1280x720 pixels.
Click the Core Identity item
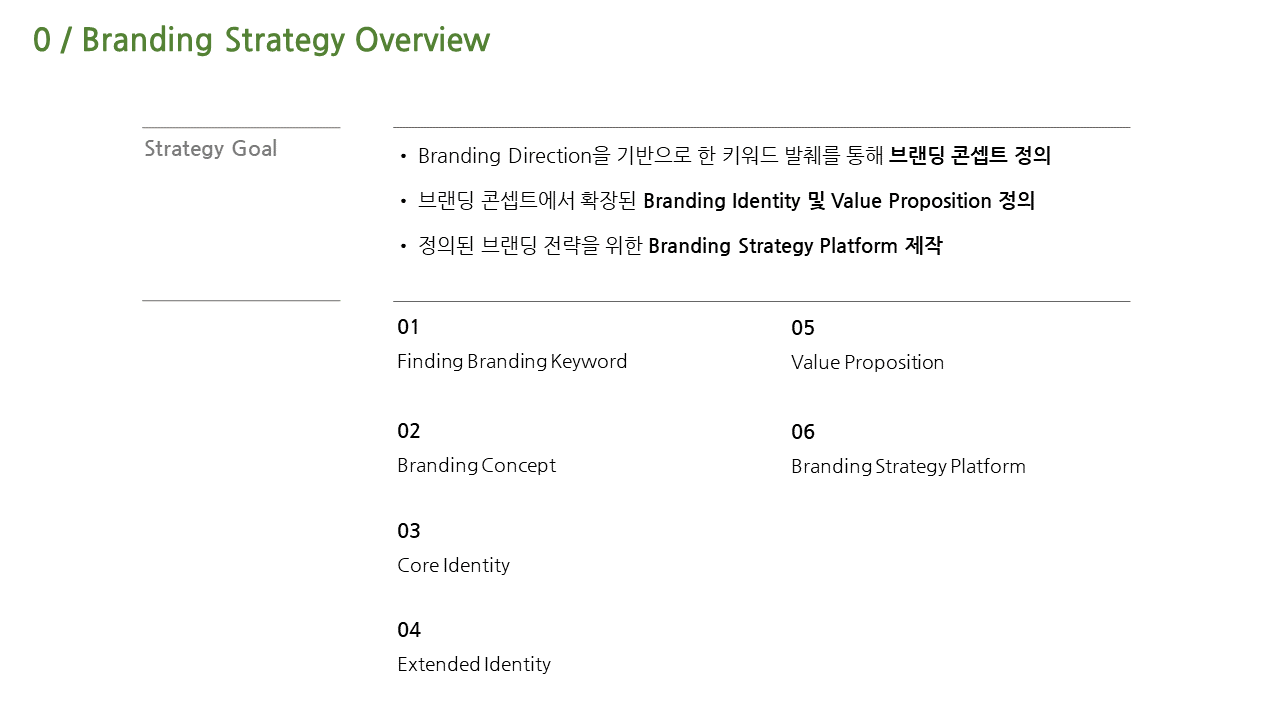click(453, 565)
